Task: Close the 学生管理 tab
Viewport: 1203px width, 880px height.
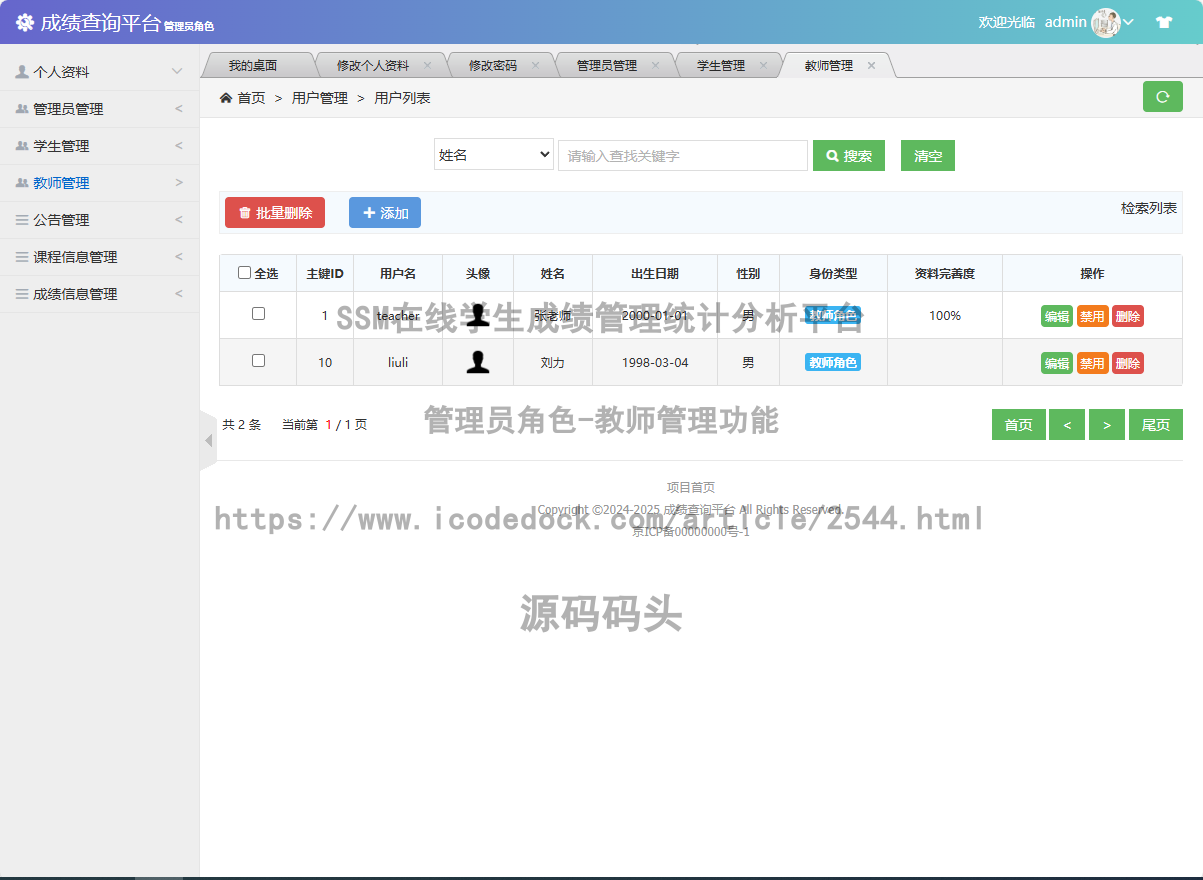Action: coord(763,65)
